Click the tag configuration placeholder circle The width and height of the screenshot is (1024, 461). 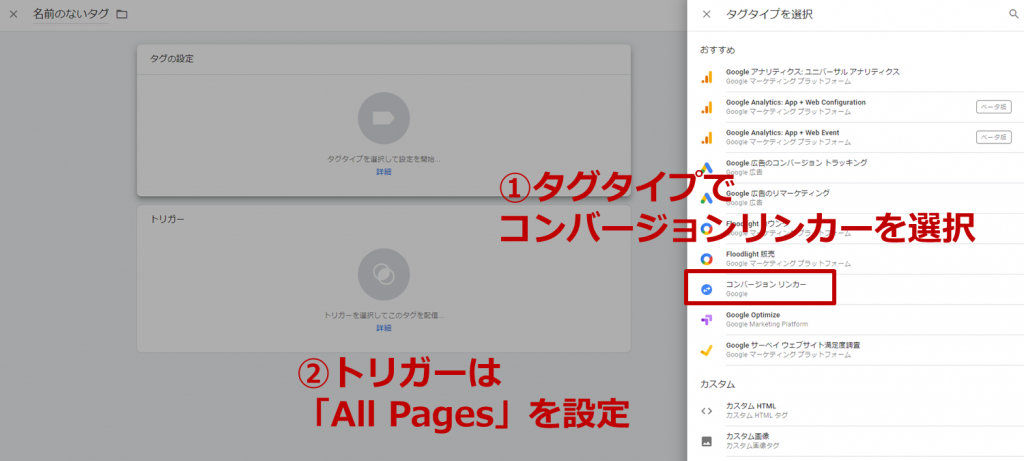click(383, 118)
